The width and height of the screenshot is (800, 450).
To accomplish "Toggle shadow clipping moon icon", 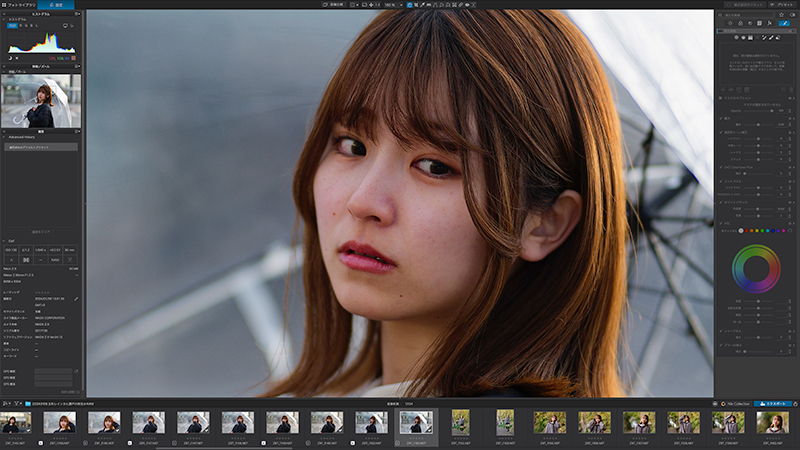I will (10, 58).
